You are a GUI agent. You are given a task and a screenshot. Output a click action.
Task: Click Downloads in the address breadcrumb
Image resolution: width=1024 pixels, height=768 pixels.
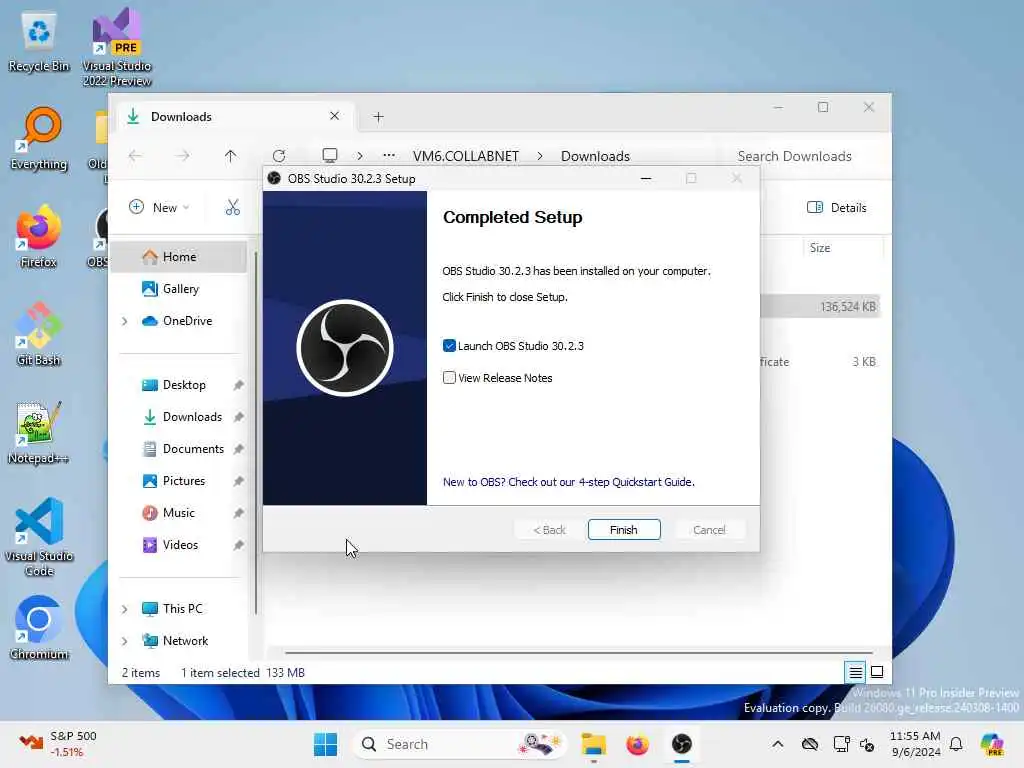point(595,156)
